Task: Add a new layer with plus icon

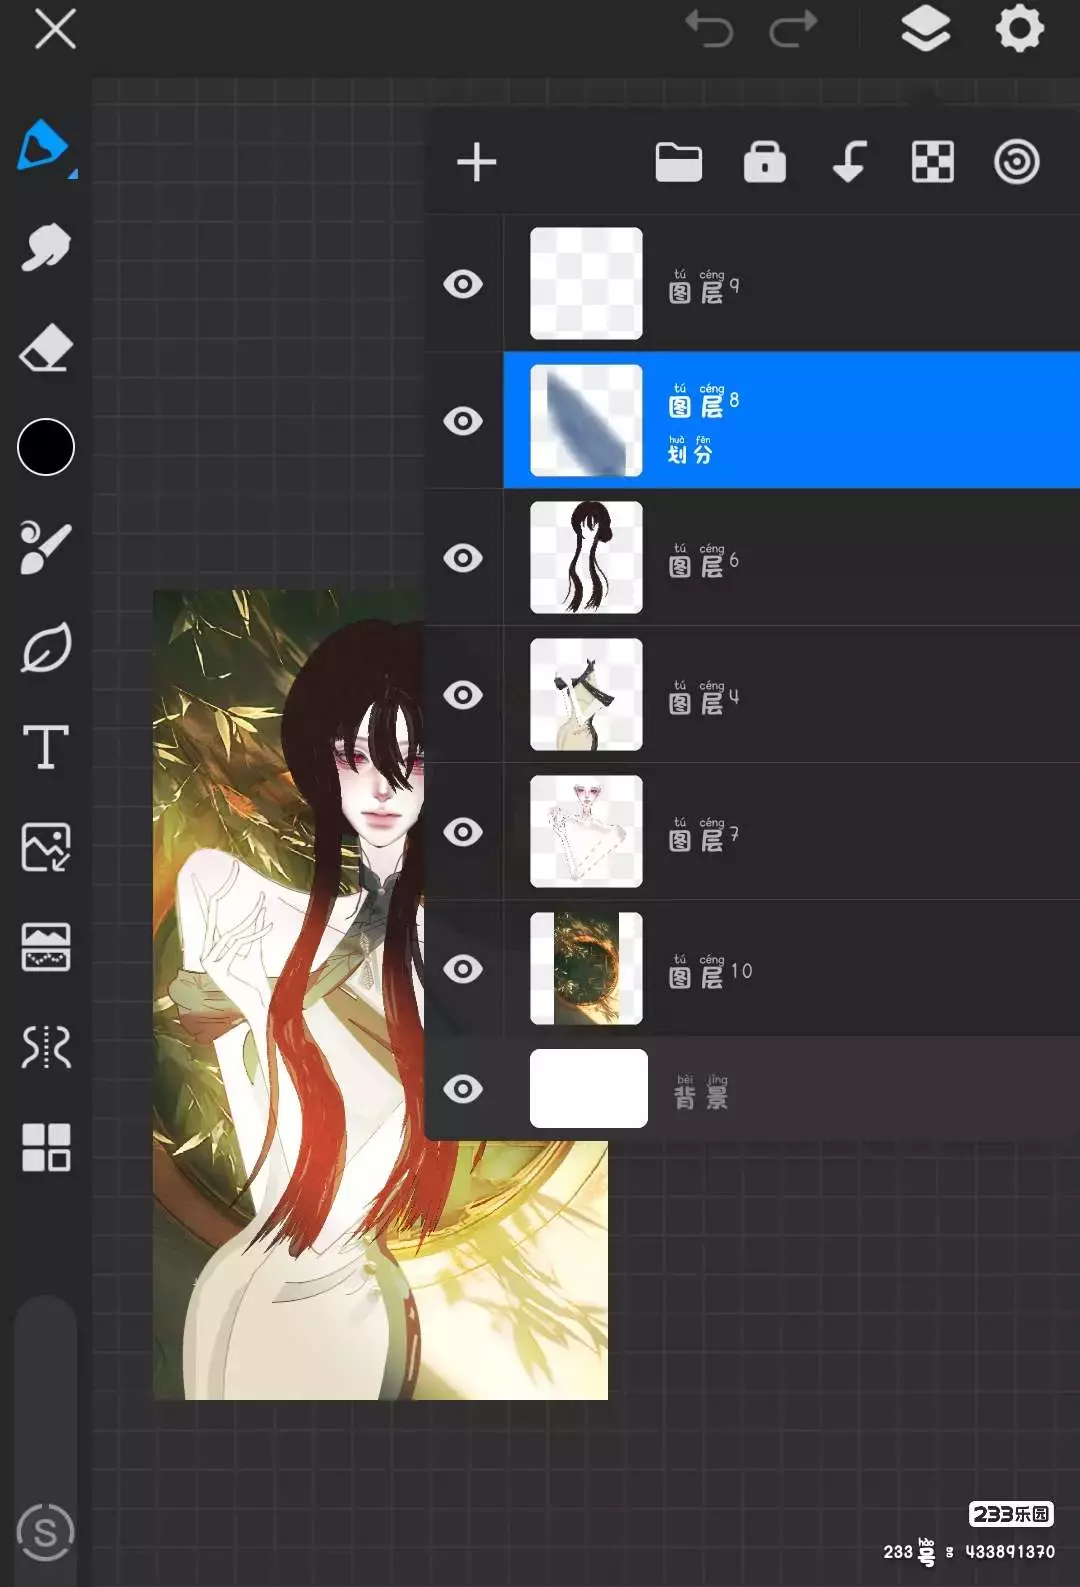Action: (x=477, y=162)
